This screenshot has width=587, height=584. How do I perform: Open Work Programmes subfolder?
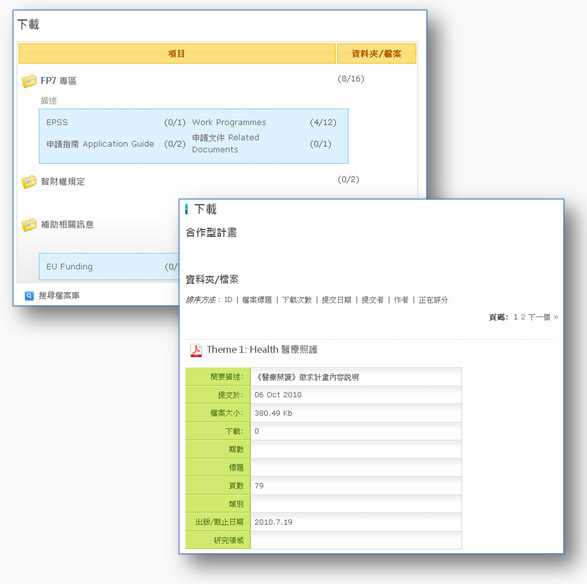pyautogui.click(x=229, y=122)
